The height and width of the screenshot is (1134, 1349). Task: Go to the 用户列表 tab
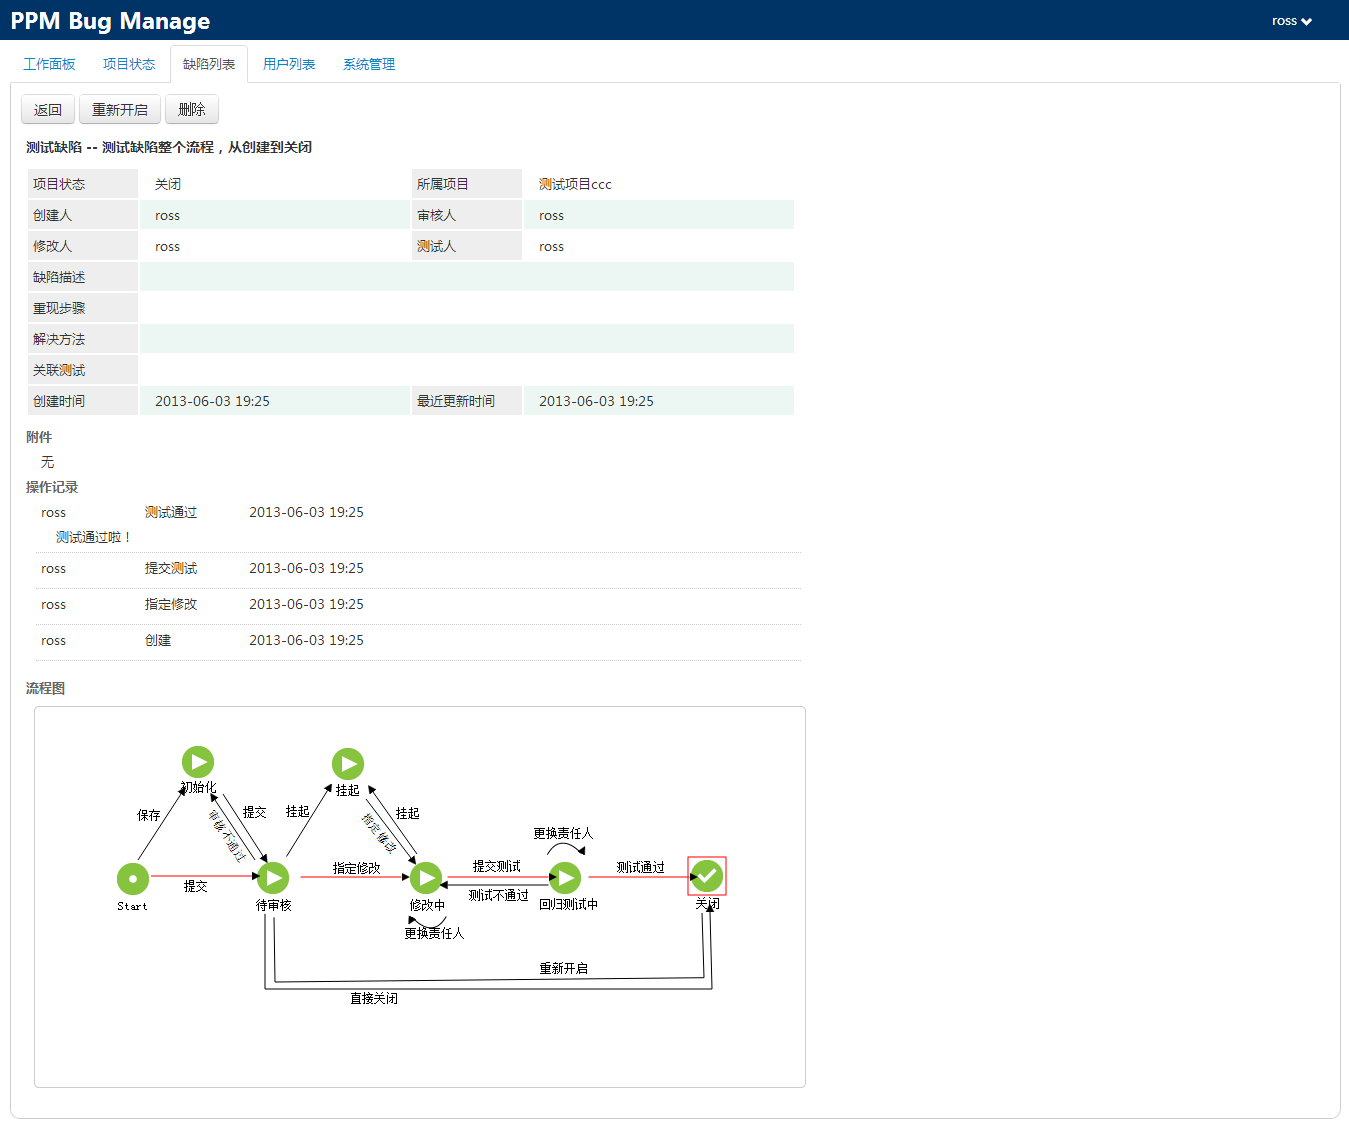289,64
